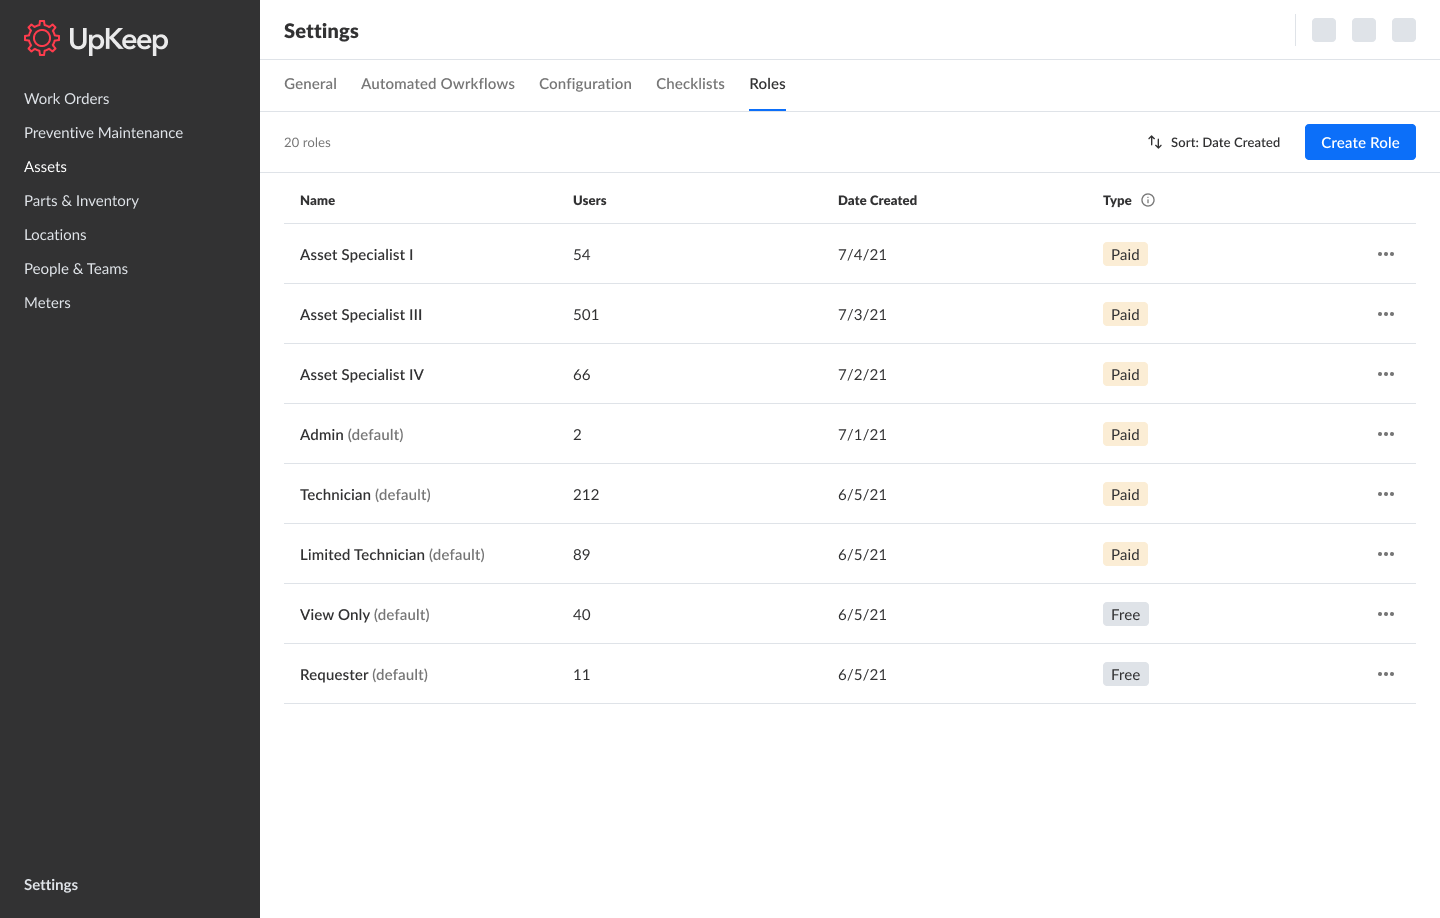Click the Name column header
This screenshot has height=918, width=1440.
(317, 200)
